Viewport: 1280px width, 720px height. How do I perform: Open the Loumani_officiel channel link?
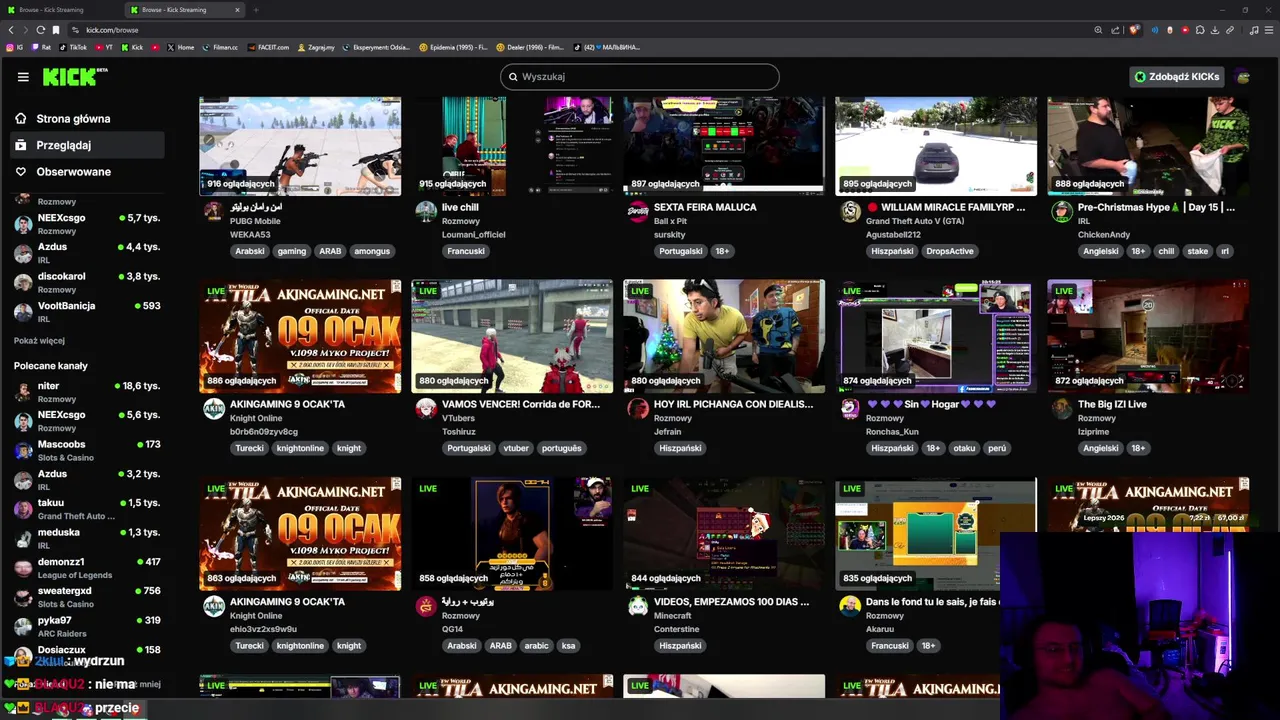473,235
